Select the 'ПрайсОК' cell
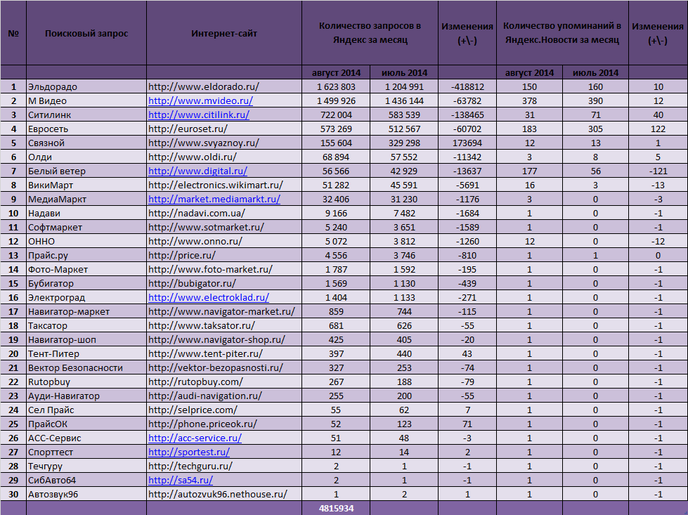 coord(86,424)
